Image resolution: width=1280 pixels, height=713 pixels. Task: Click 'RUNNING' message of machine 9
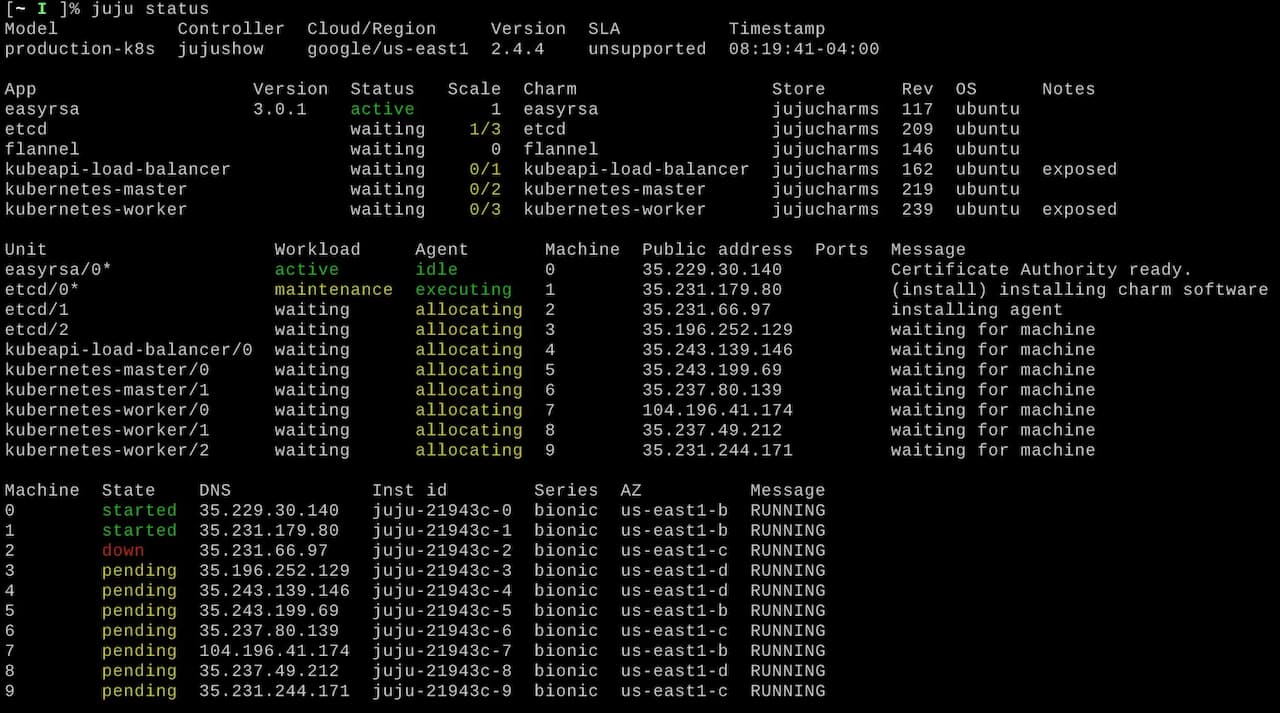pos(788,691)
